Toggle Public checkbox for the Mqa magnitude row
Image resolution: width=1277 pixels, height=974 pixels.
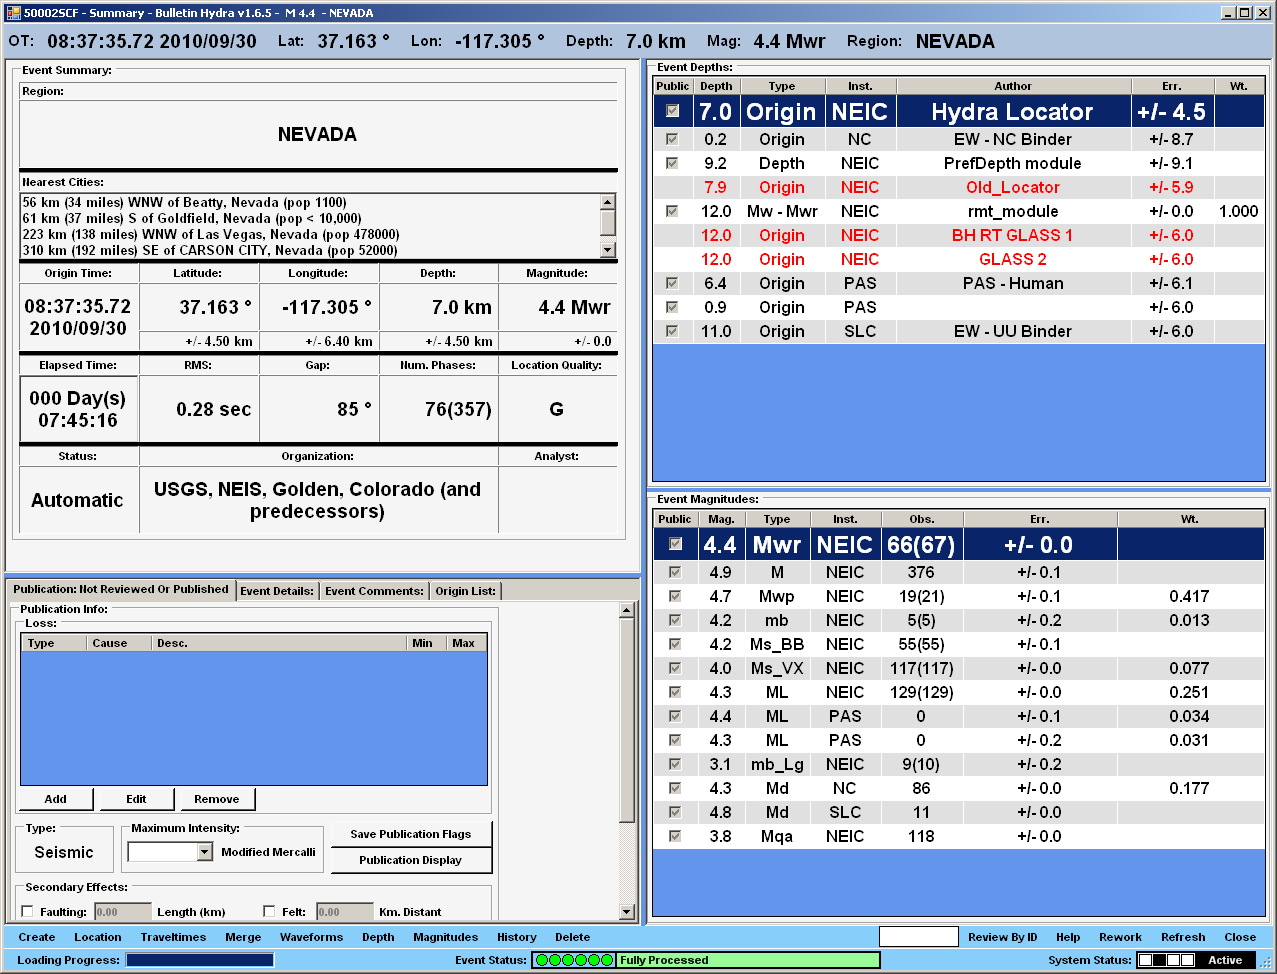coord(675,836)
